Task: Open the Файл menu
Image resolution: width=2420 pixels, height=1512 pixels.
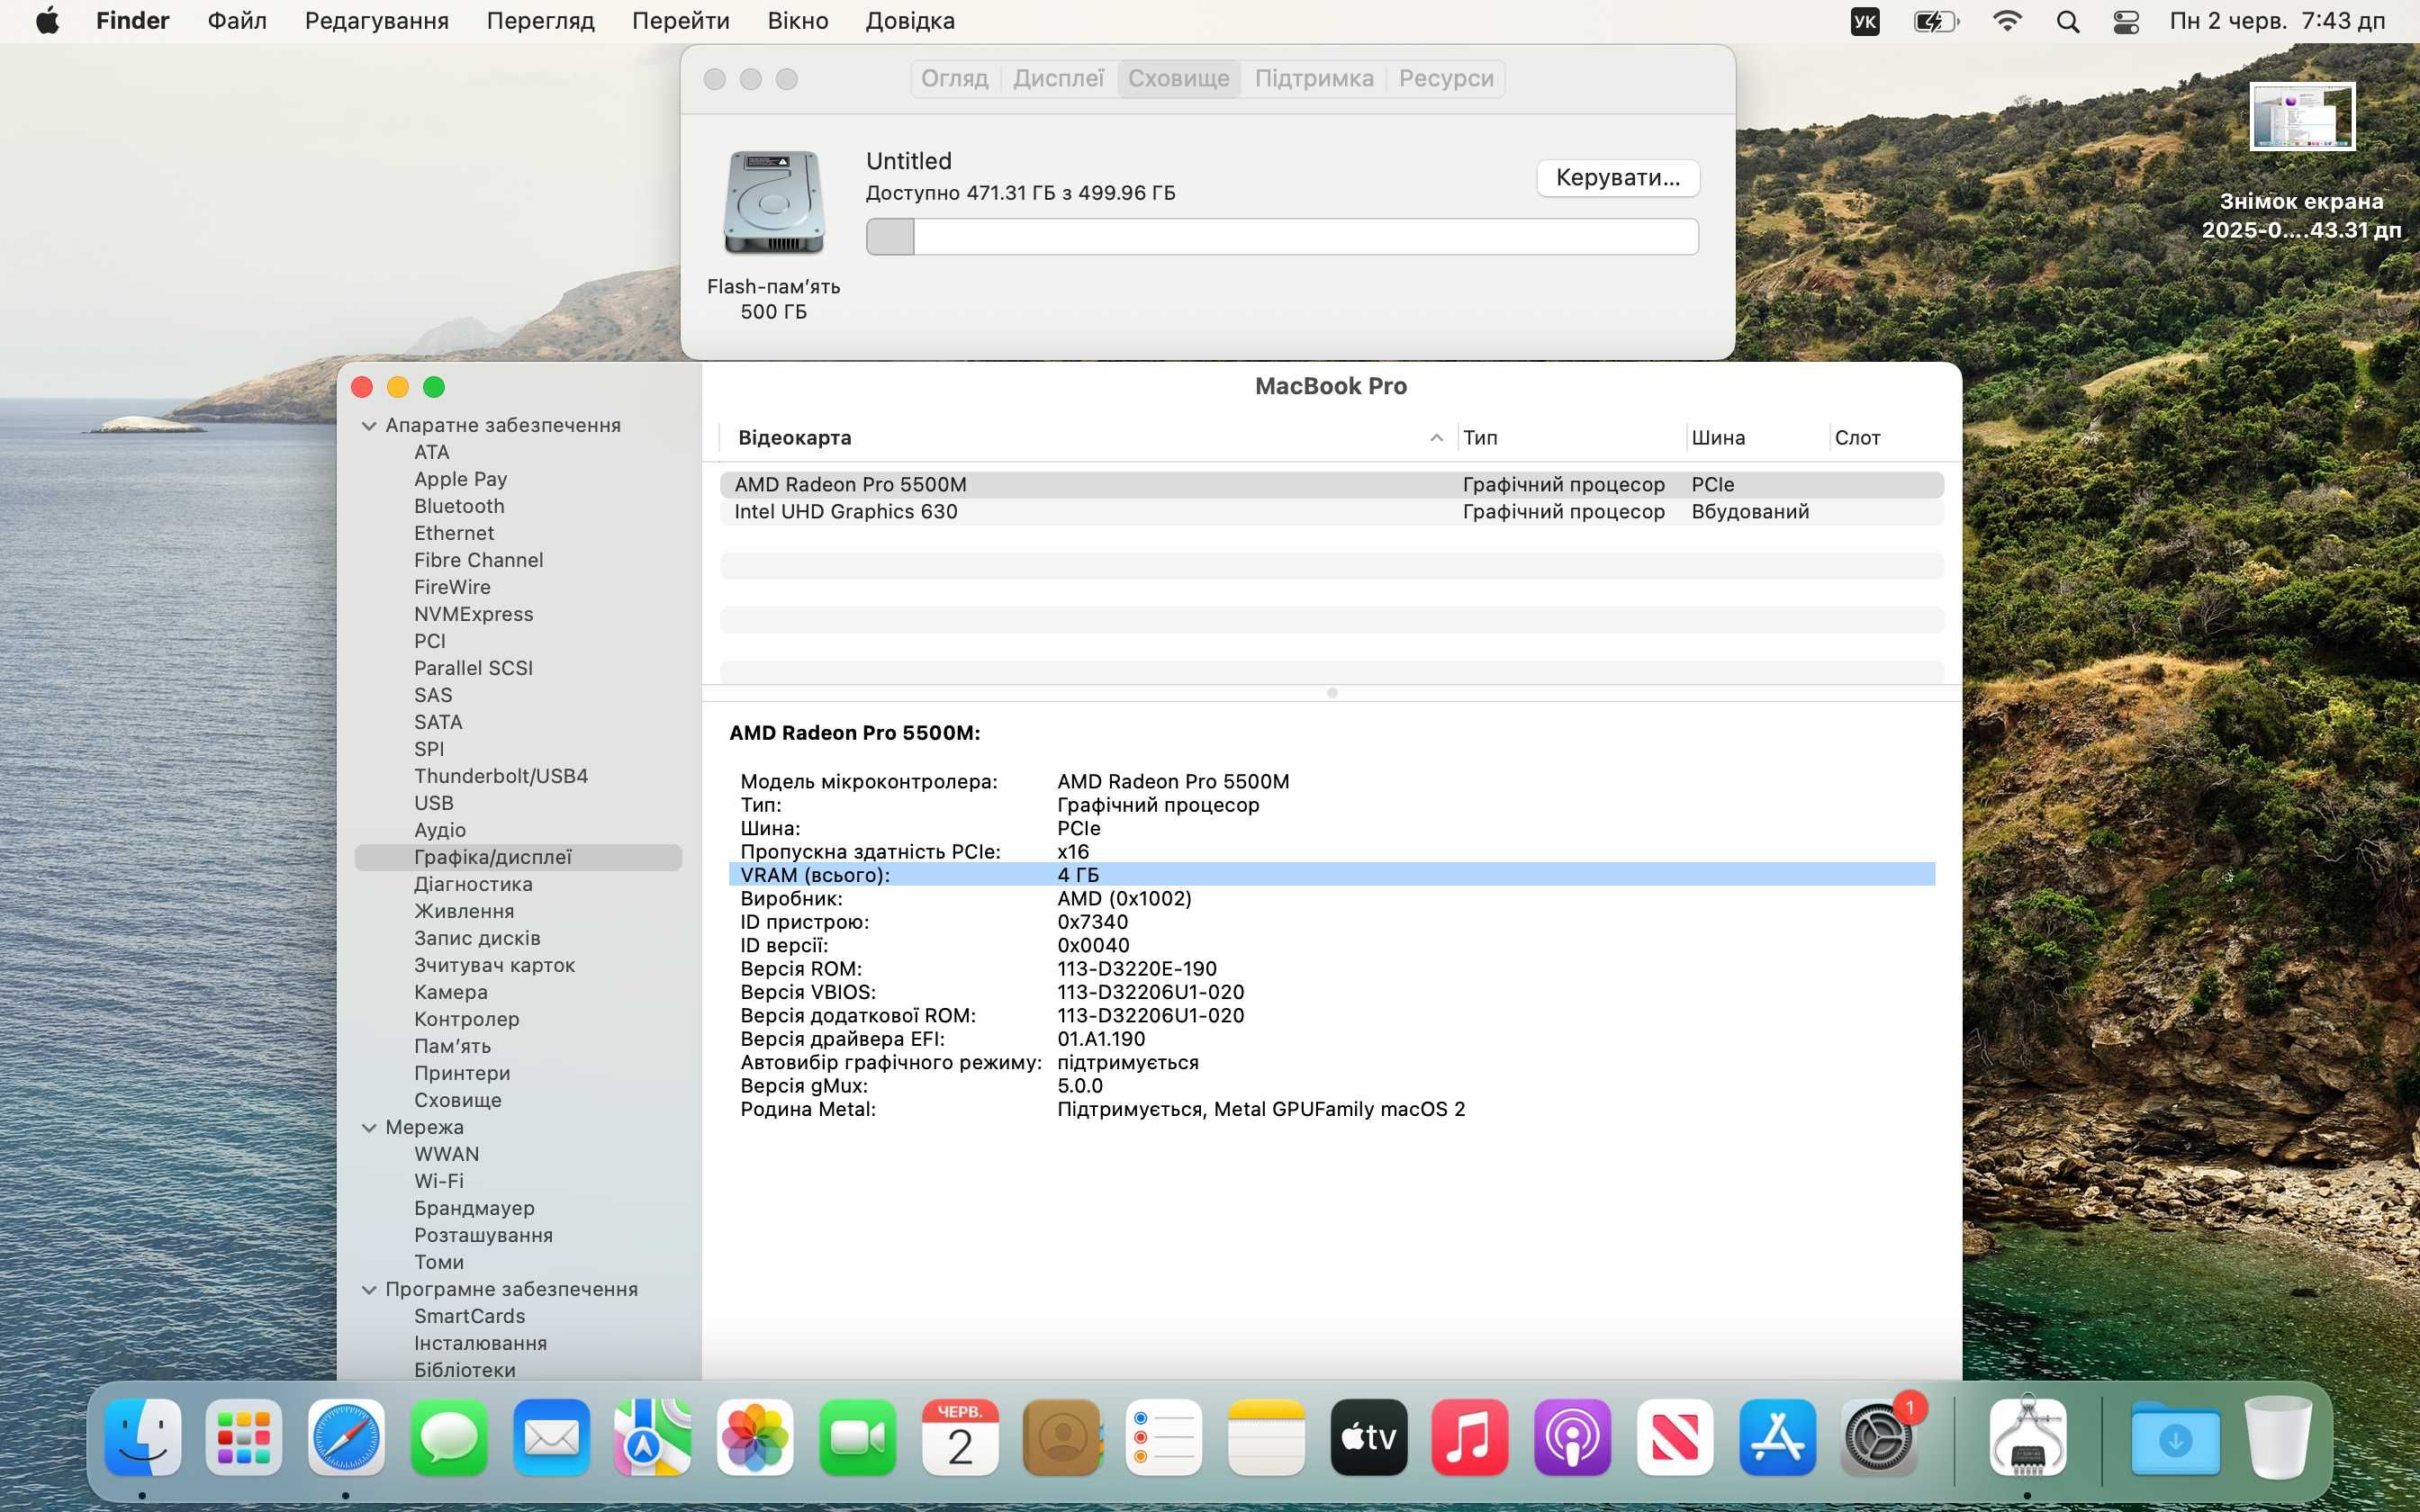Action: coord(237,21)
